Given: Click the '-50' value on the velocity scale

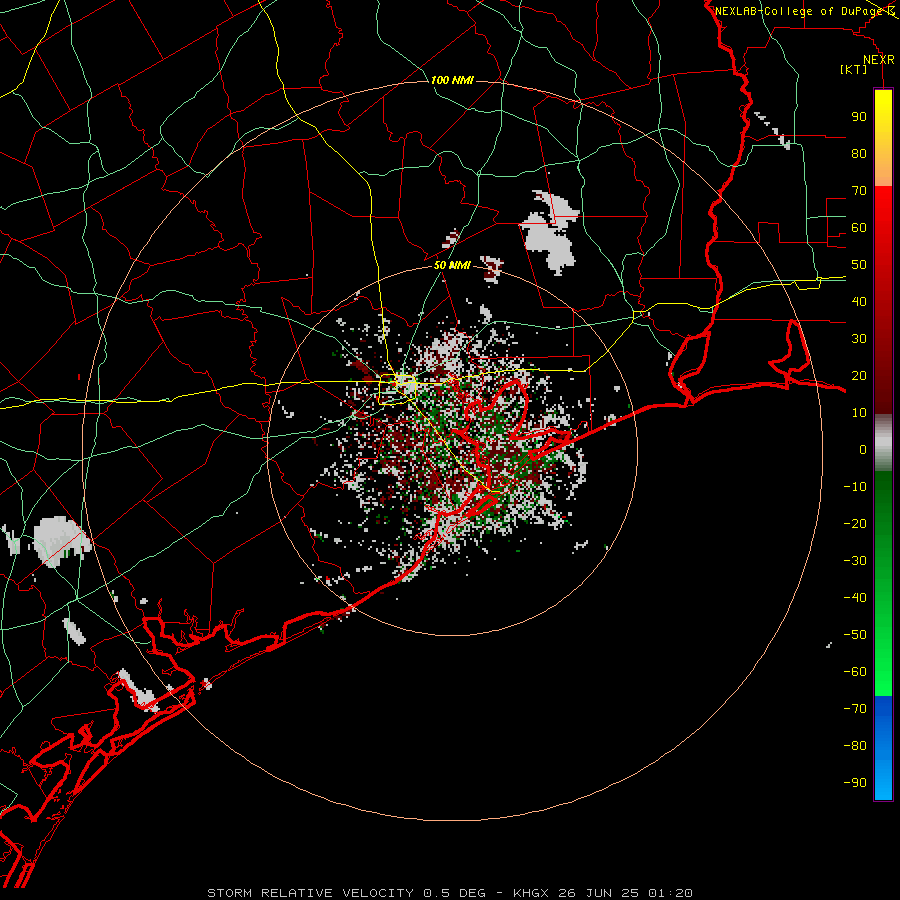Looking at the screenshot, I should 855,635.
